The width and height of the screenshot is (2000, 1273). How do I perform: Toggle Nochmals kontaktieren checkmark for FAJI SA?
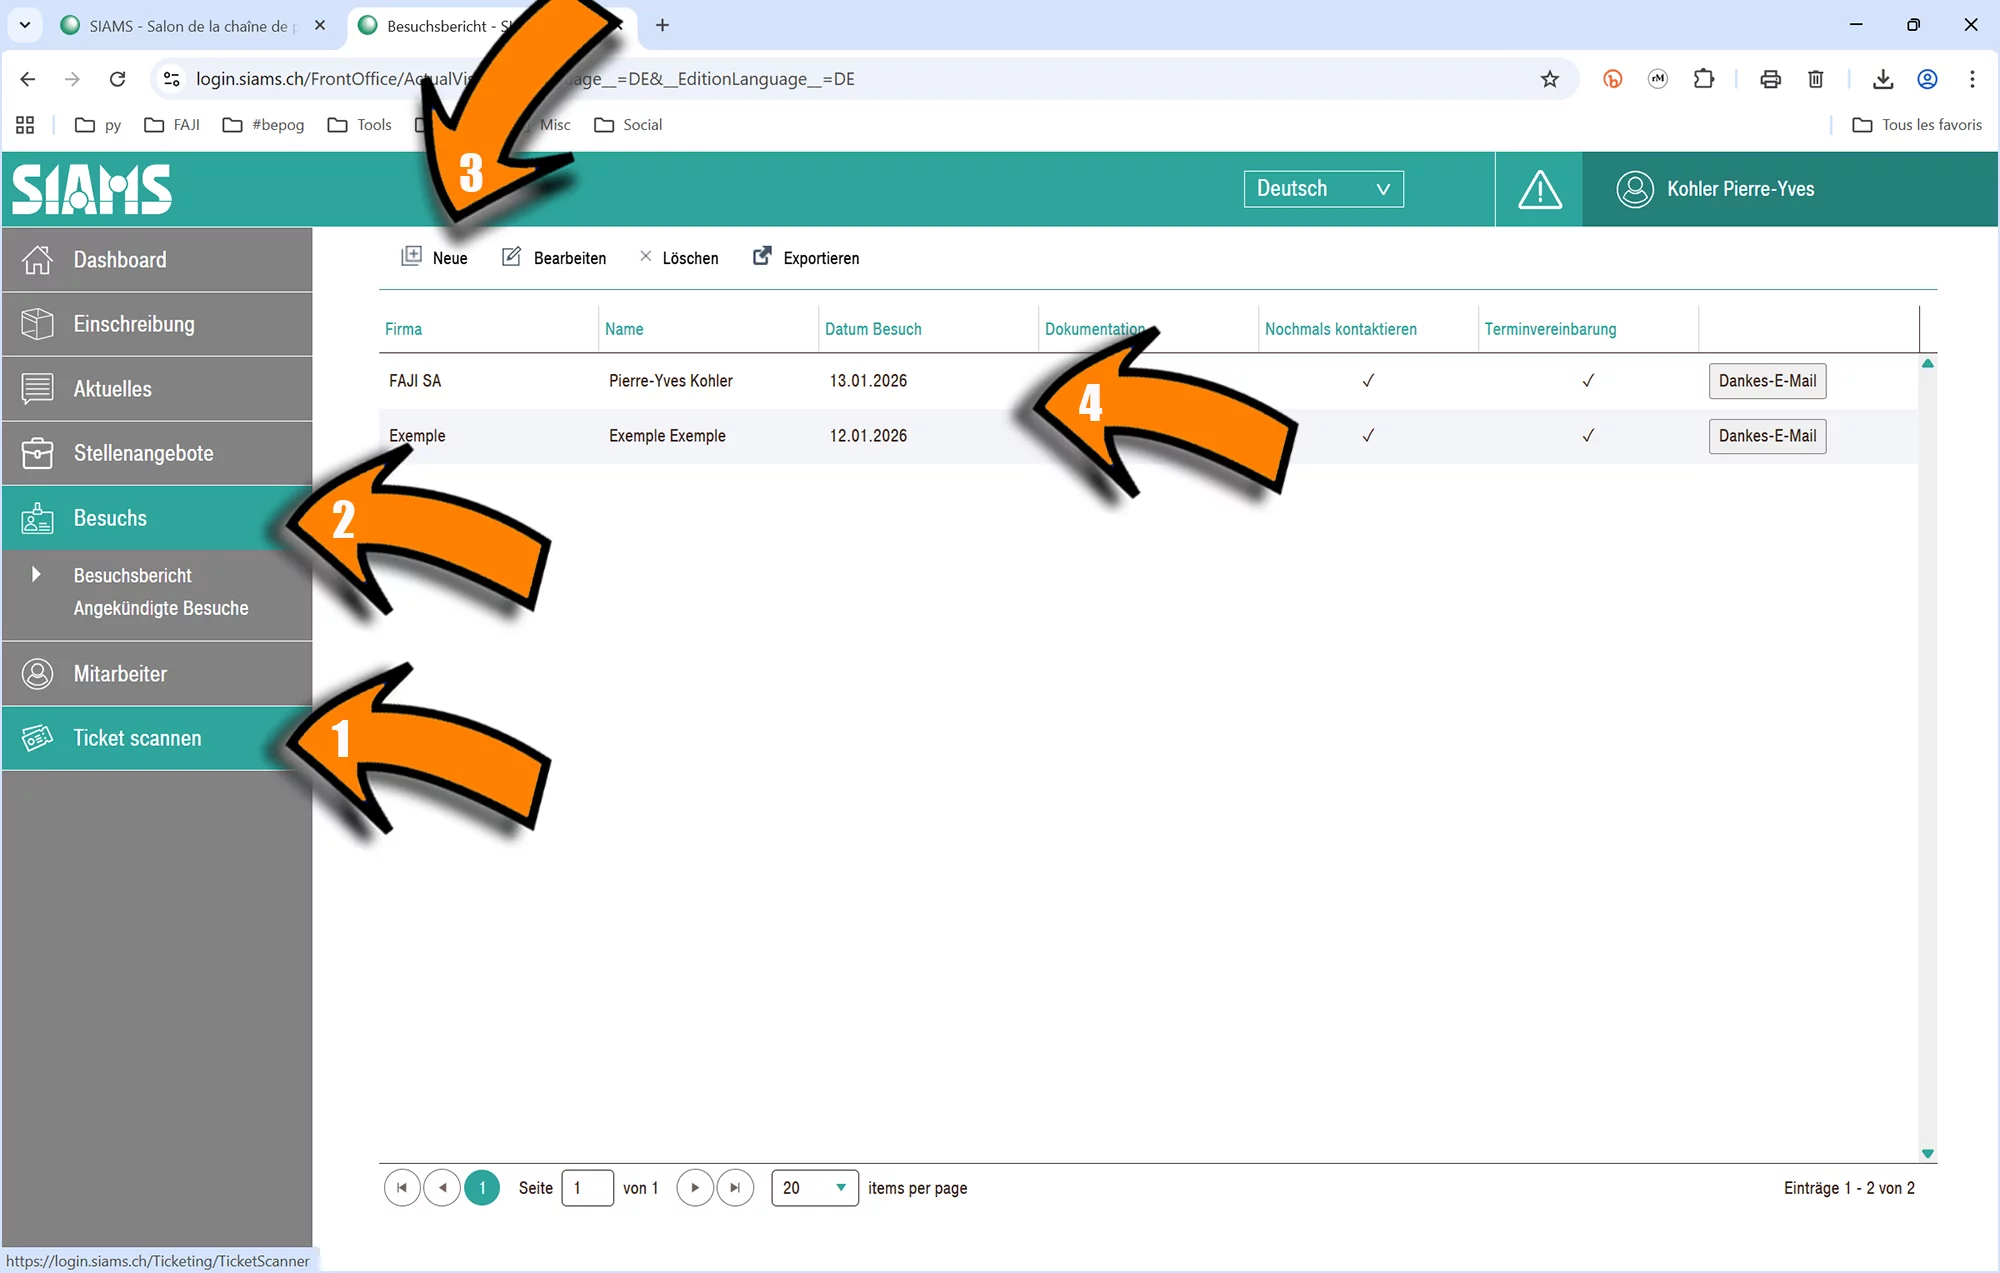pos(1368,381)
